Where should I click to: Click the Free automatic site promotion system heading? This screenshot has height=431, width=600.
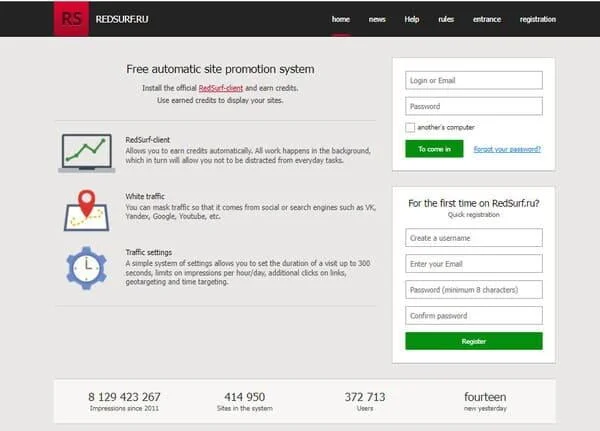pos(220,69)
